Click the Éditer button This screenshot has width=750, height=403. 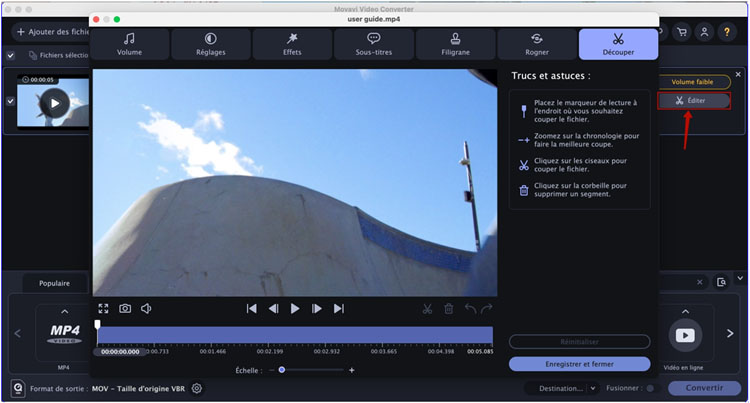(x=694, y=100)
